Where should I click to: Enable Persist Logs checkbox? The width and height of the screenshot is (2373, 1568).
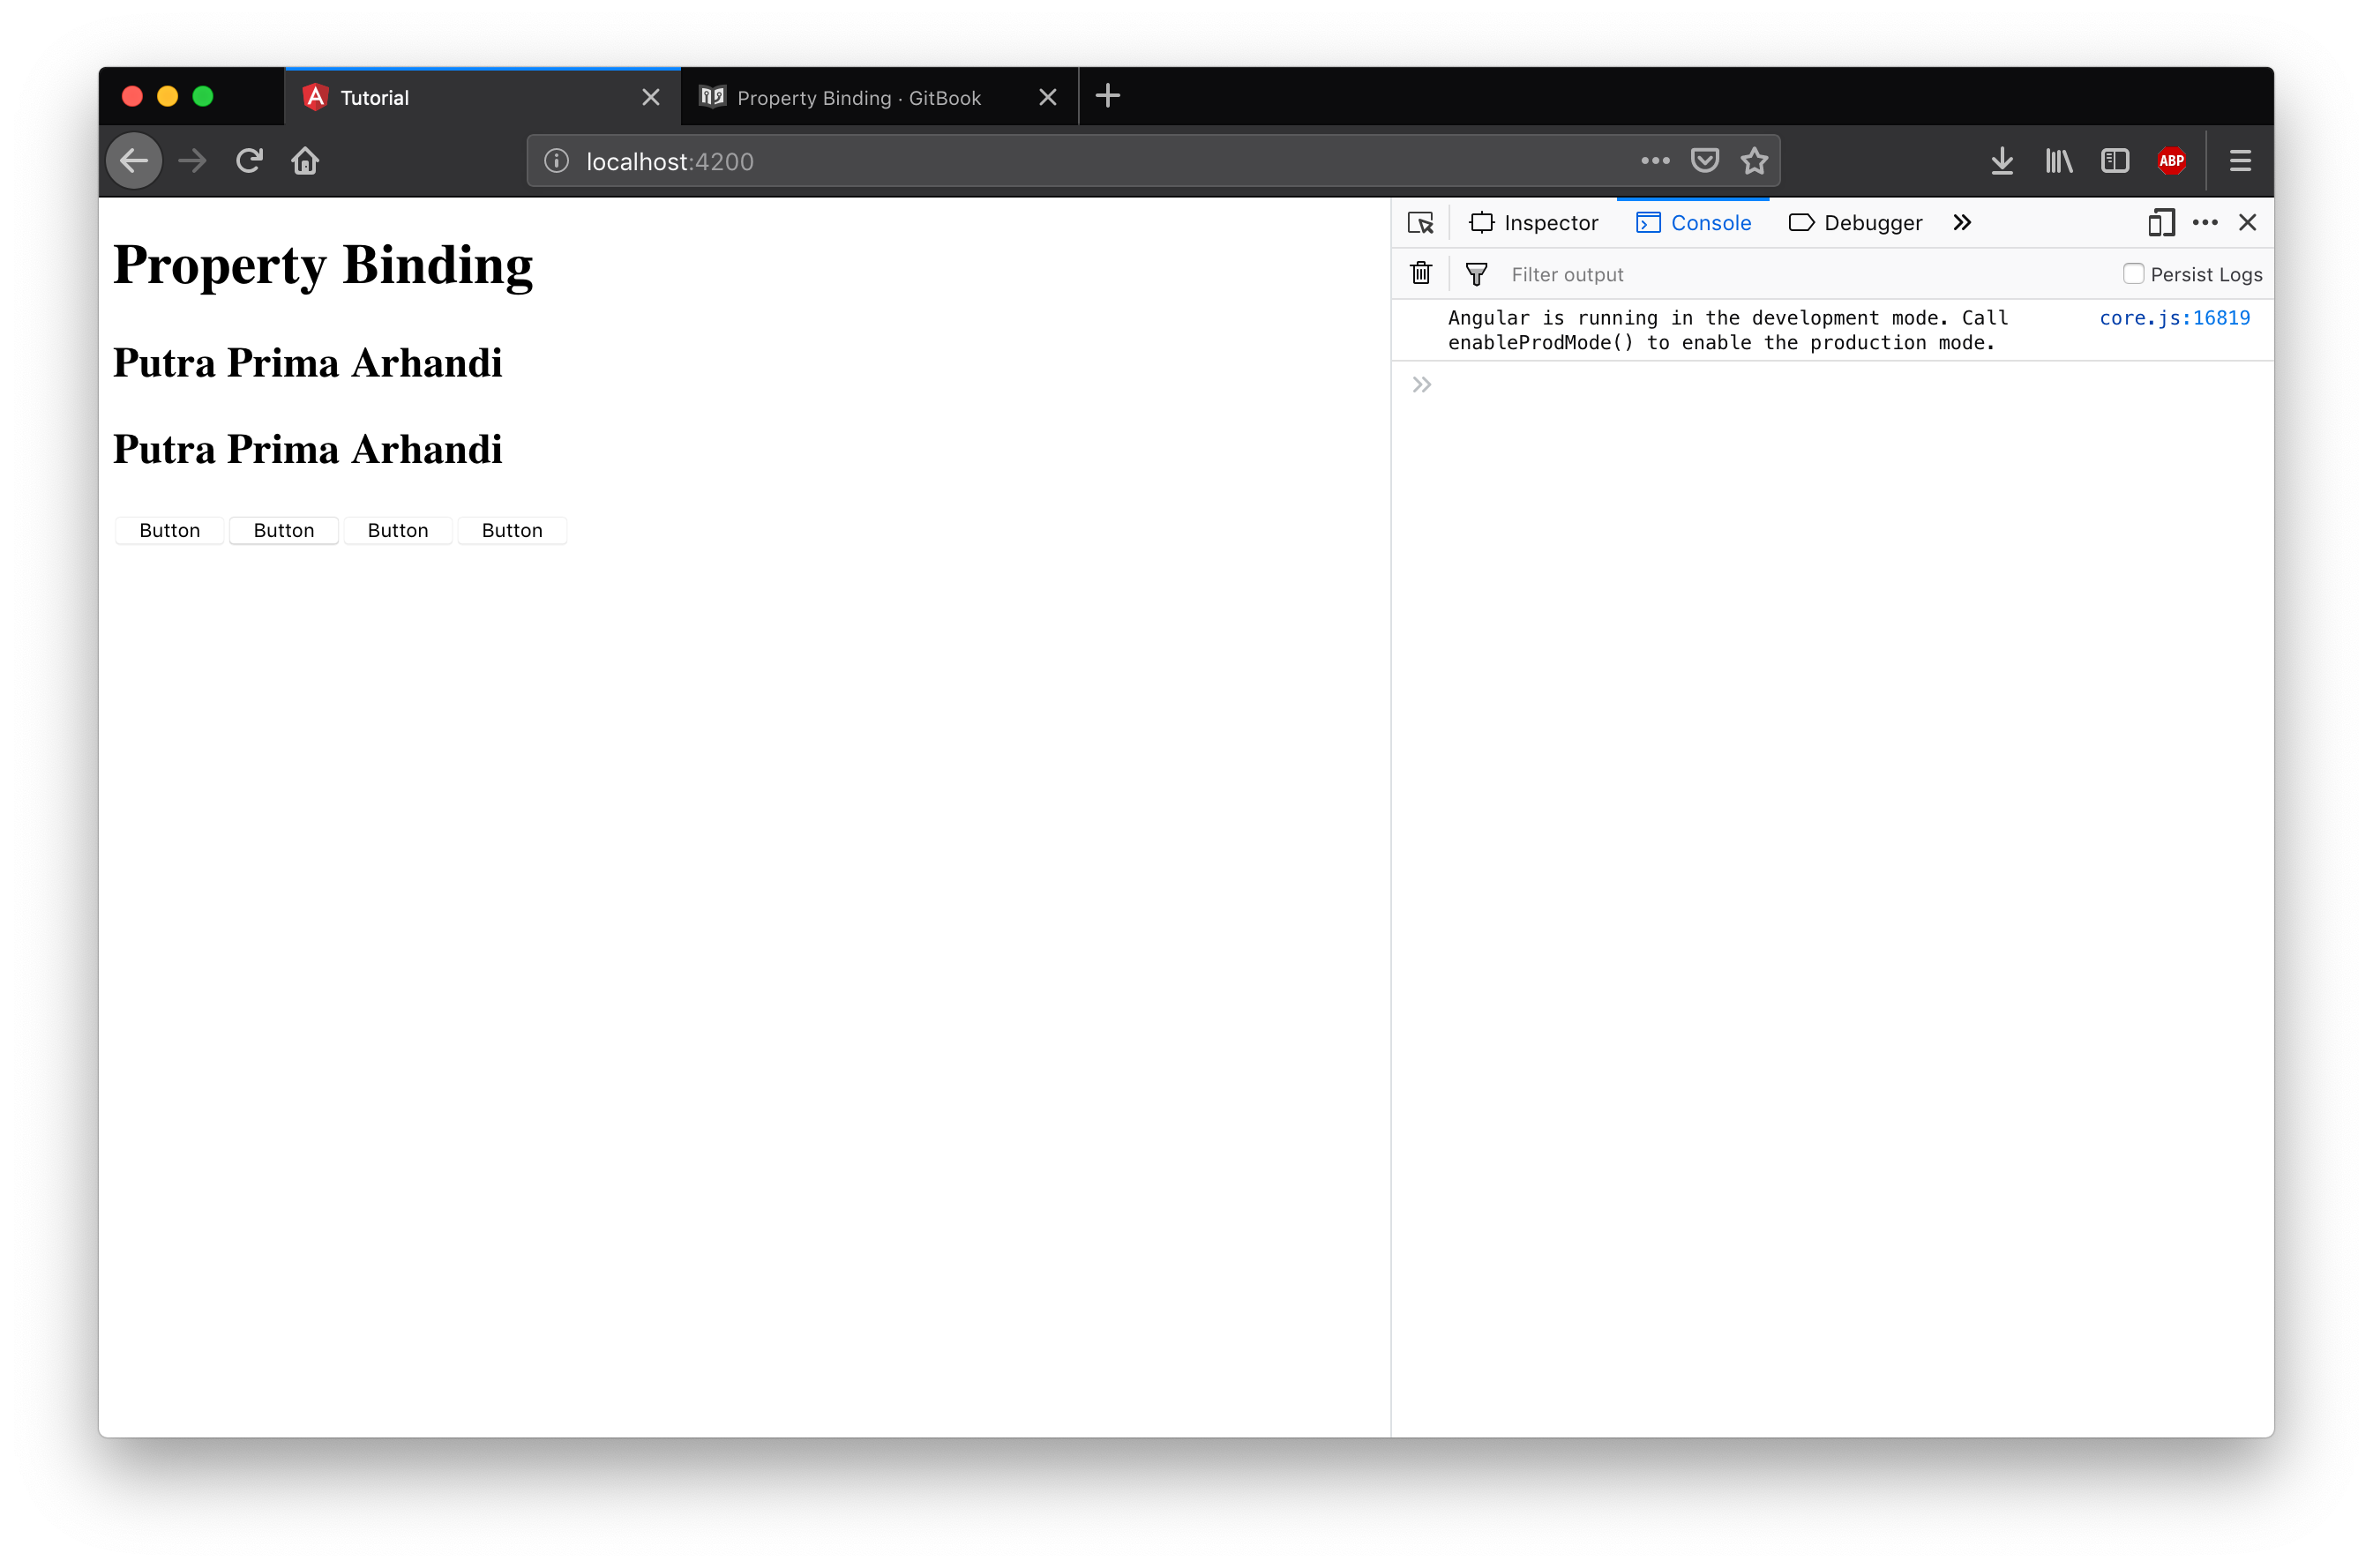(x=2133, y=274)
